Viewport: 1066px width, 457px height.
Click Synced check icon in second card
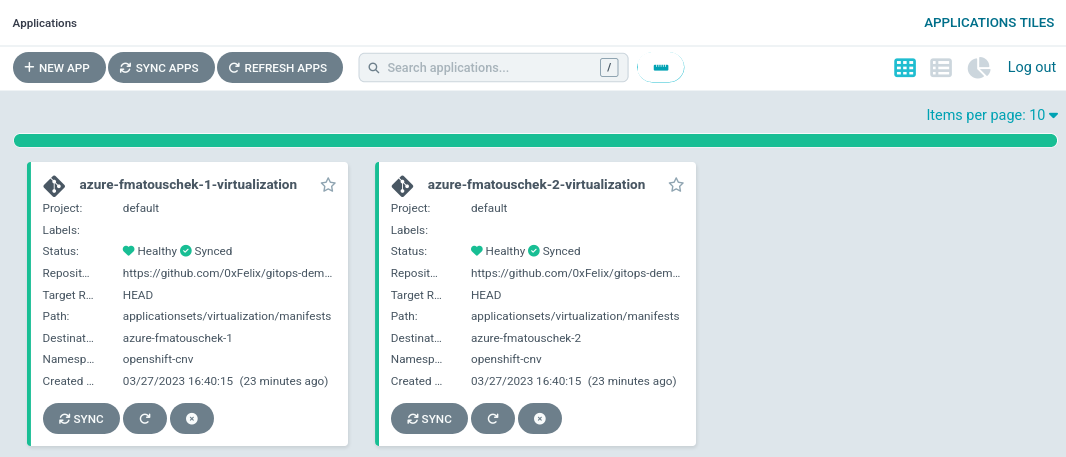[x=534, y=251]
